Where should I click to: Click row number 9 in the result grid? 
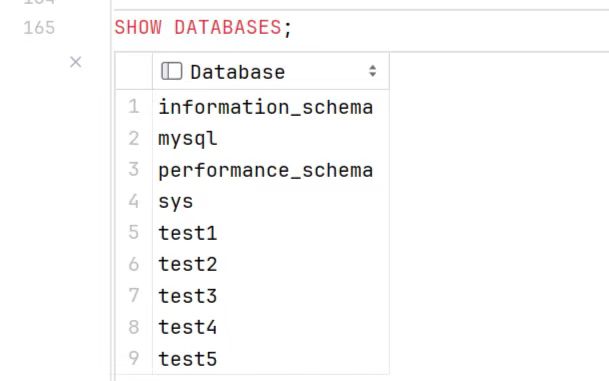134,358
